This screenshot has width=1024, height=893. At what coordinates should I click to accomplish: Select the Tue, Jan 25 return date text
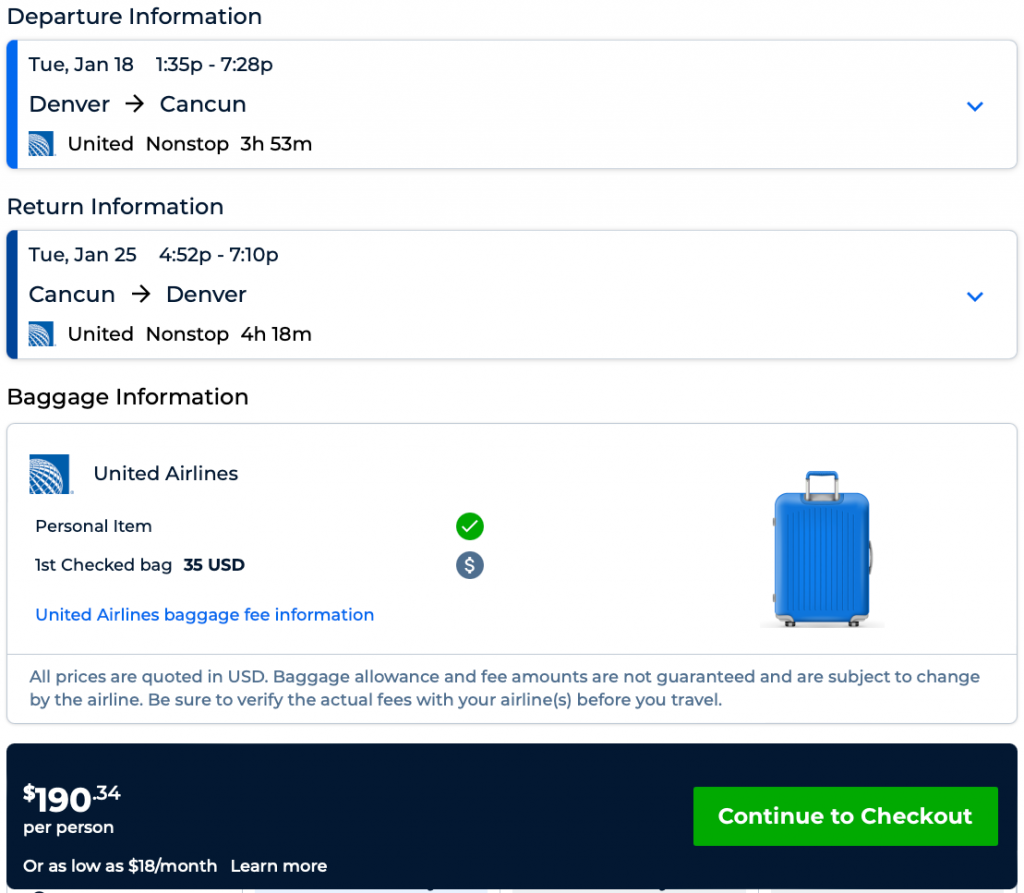click(x=83, y=255)
